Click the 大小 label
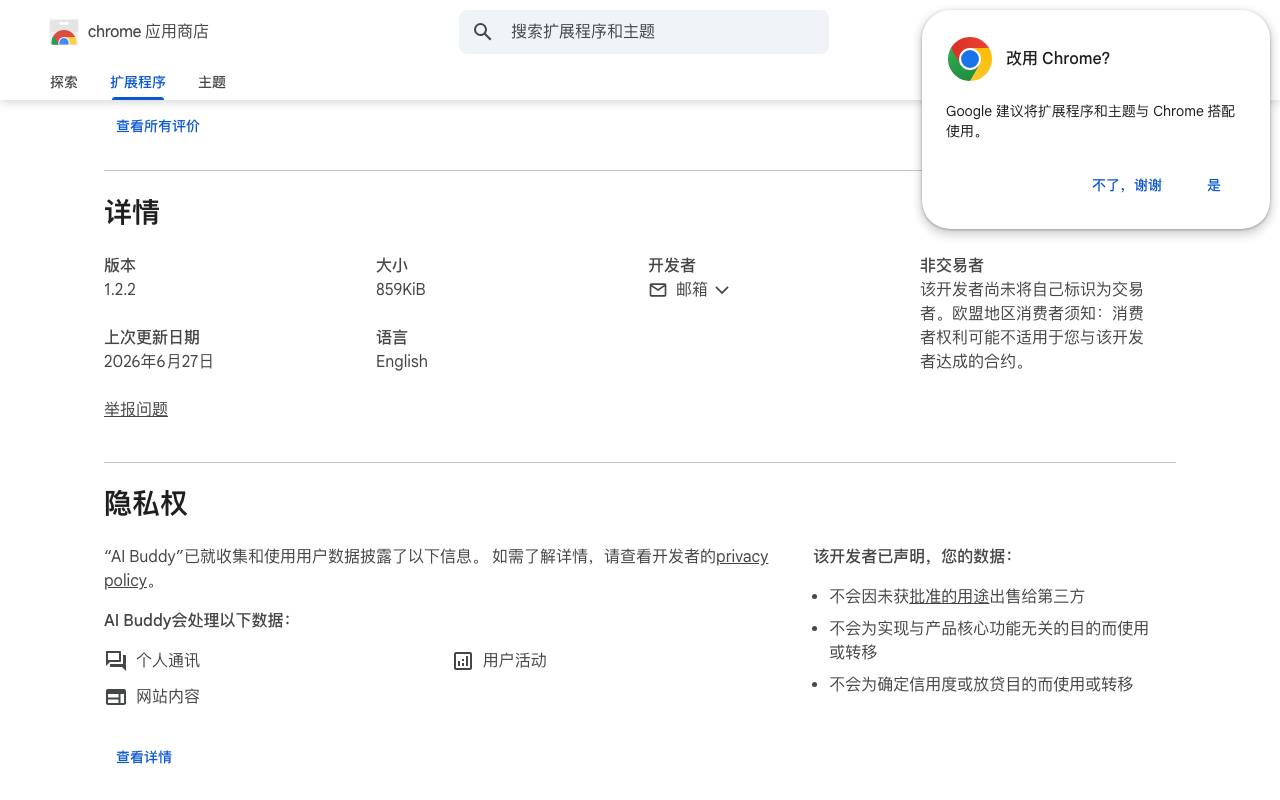The width and height of the screenshot is (1280, 800). (392, 266)
